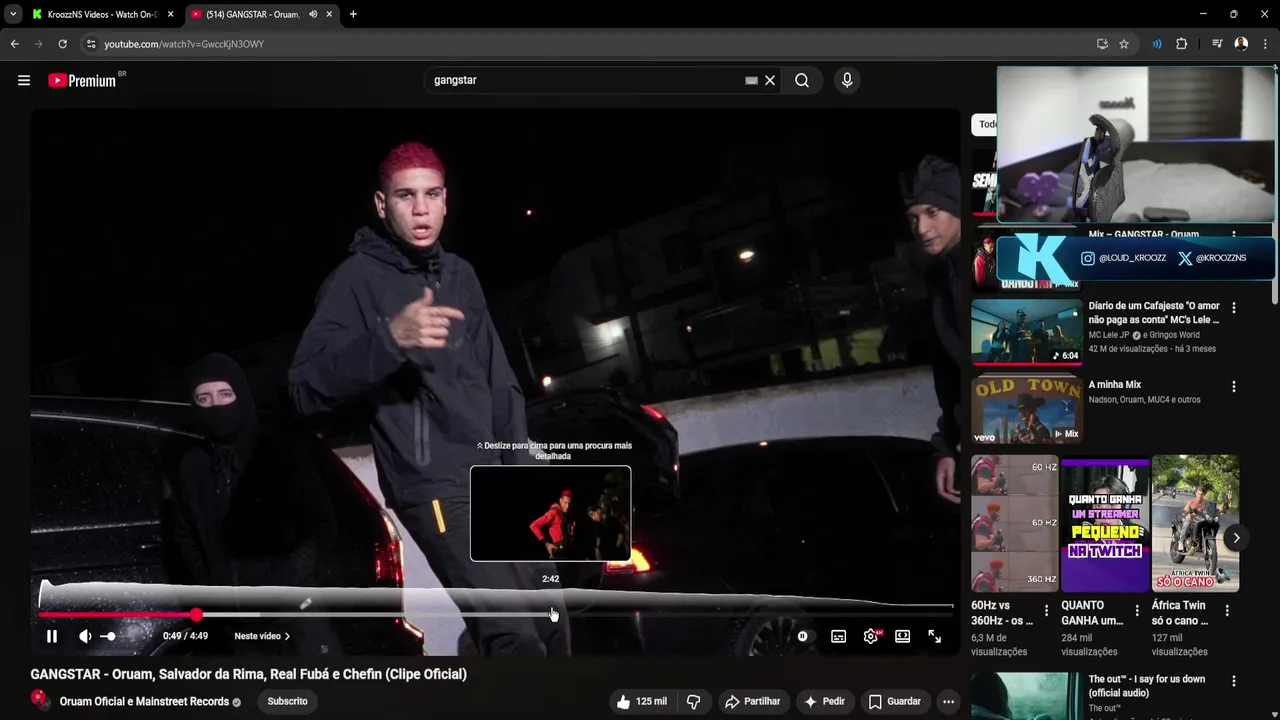This screenshot has height=720, width=1280.
Task: Open options for 'A minha Mix'
Action: tap(1234, 387)
